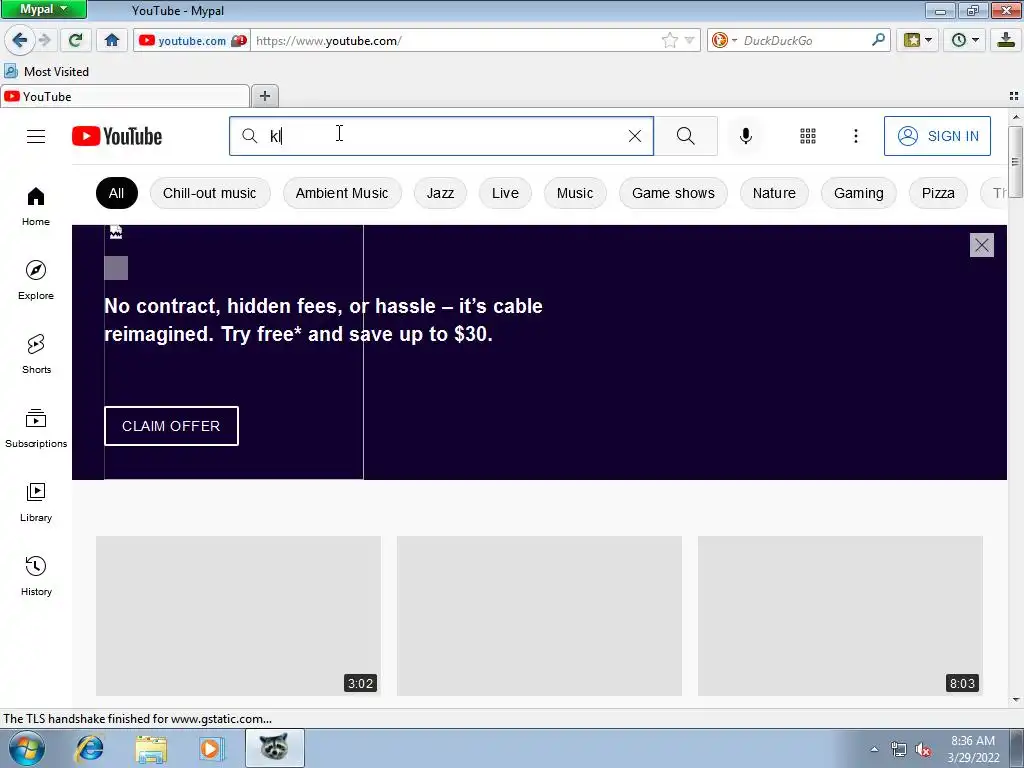Select the All filter chip
Image resolution: width=1024 pixels, height=768 pixels.
click(x=116, y=193)
